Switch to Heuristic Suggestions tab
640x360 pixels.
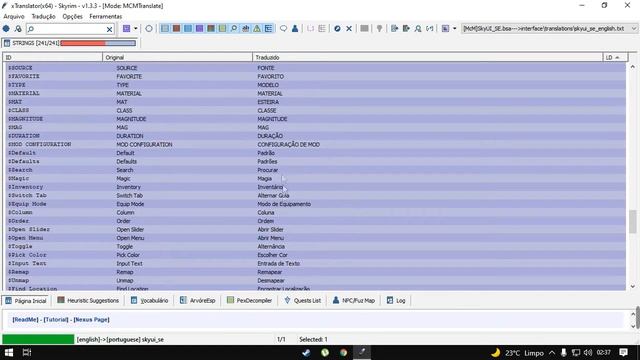pos(88,300)
